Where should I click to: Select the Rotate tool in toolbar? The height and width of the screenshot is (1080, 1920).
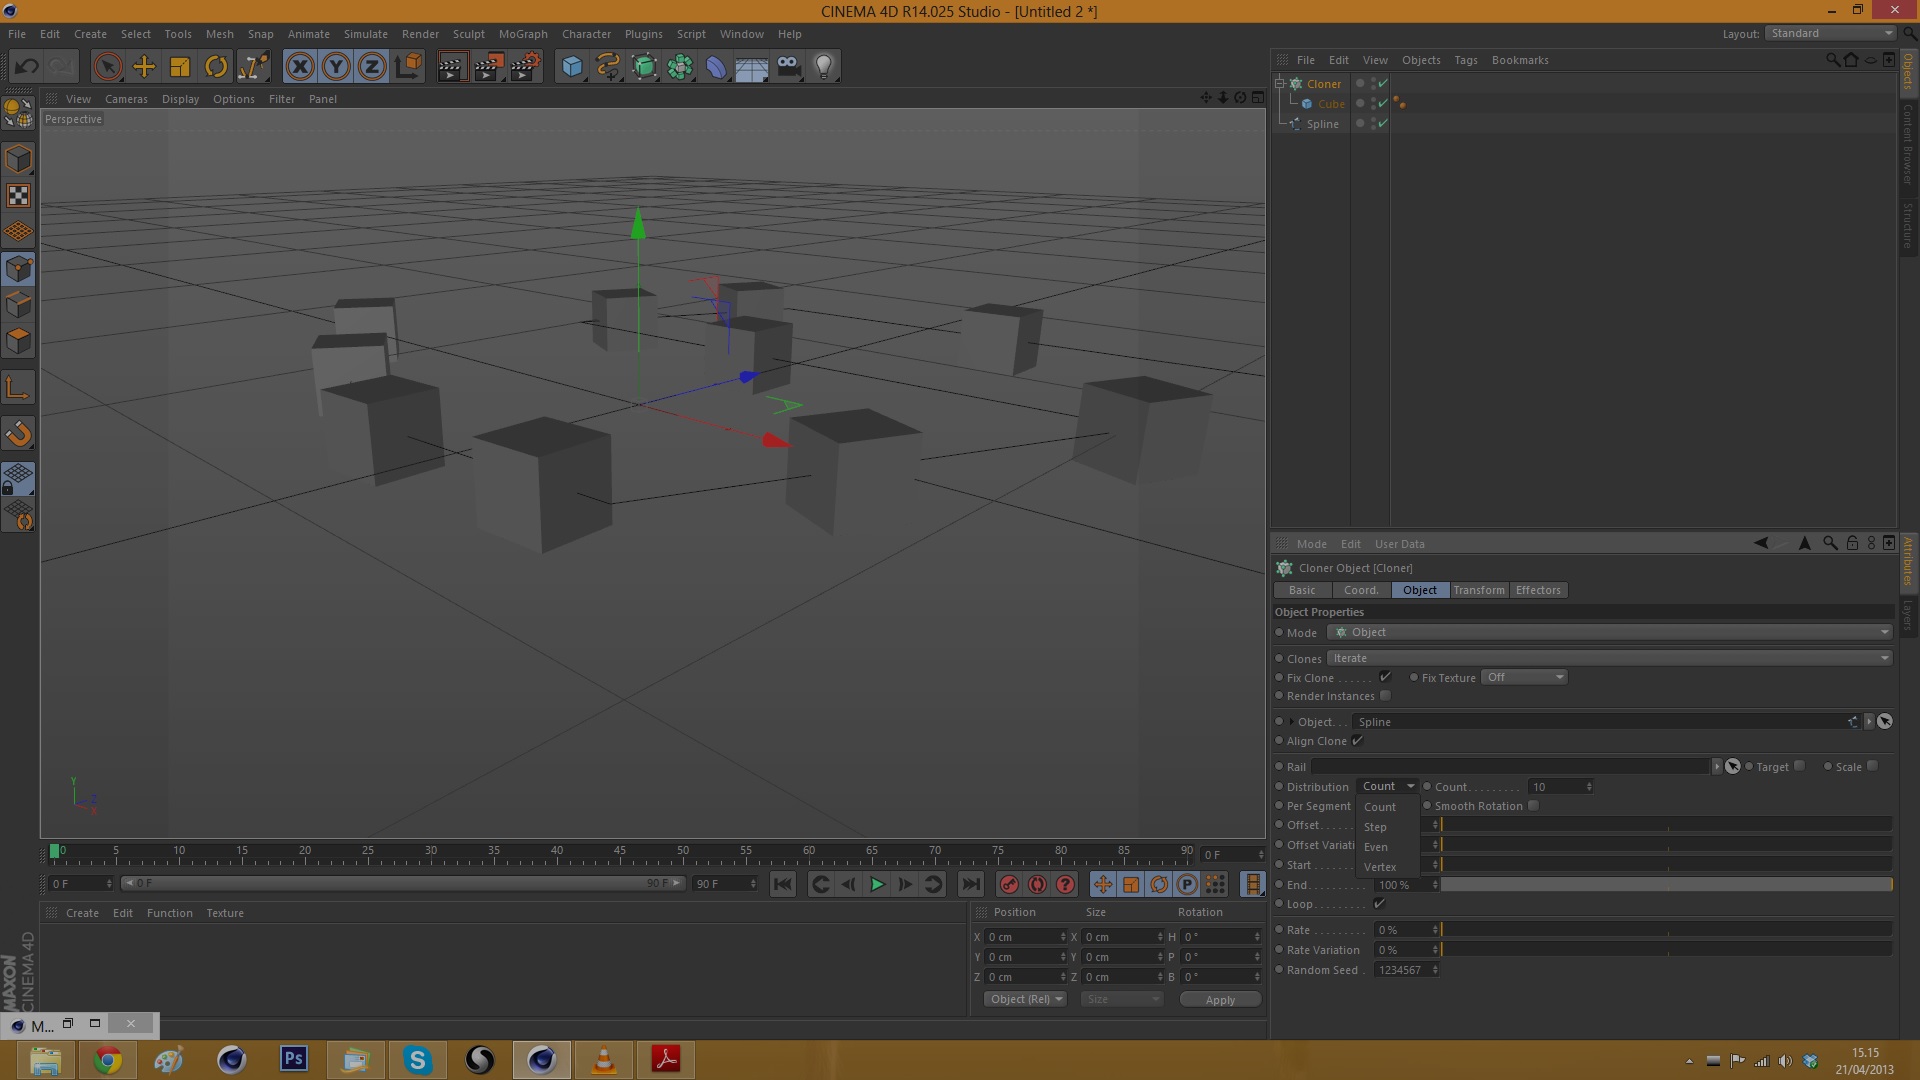pos(216,67)
